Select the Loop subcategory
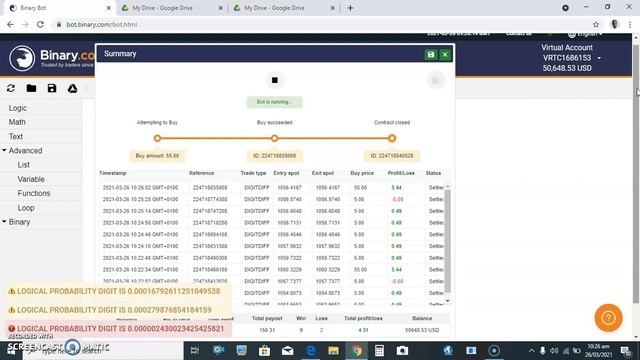The image size is (640, 360). 26,208
